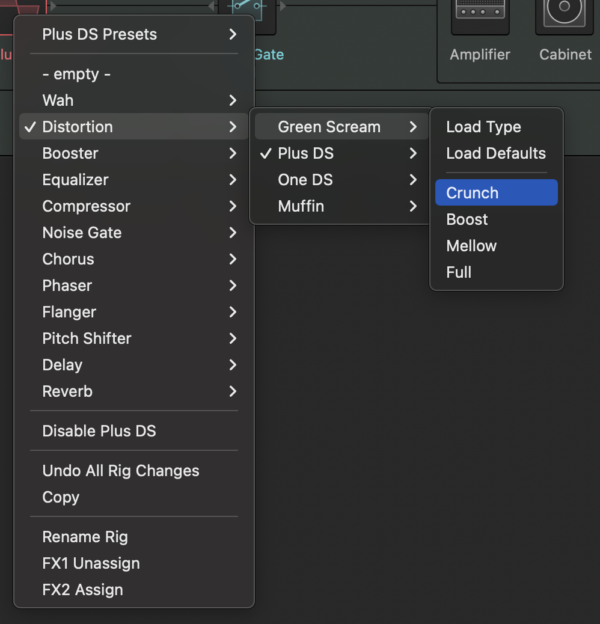Screen dimensions: 600x624
Task: Click the Amplifier label text
Action: pyautogui.click(x=480, y=55)
